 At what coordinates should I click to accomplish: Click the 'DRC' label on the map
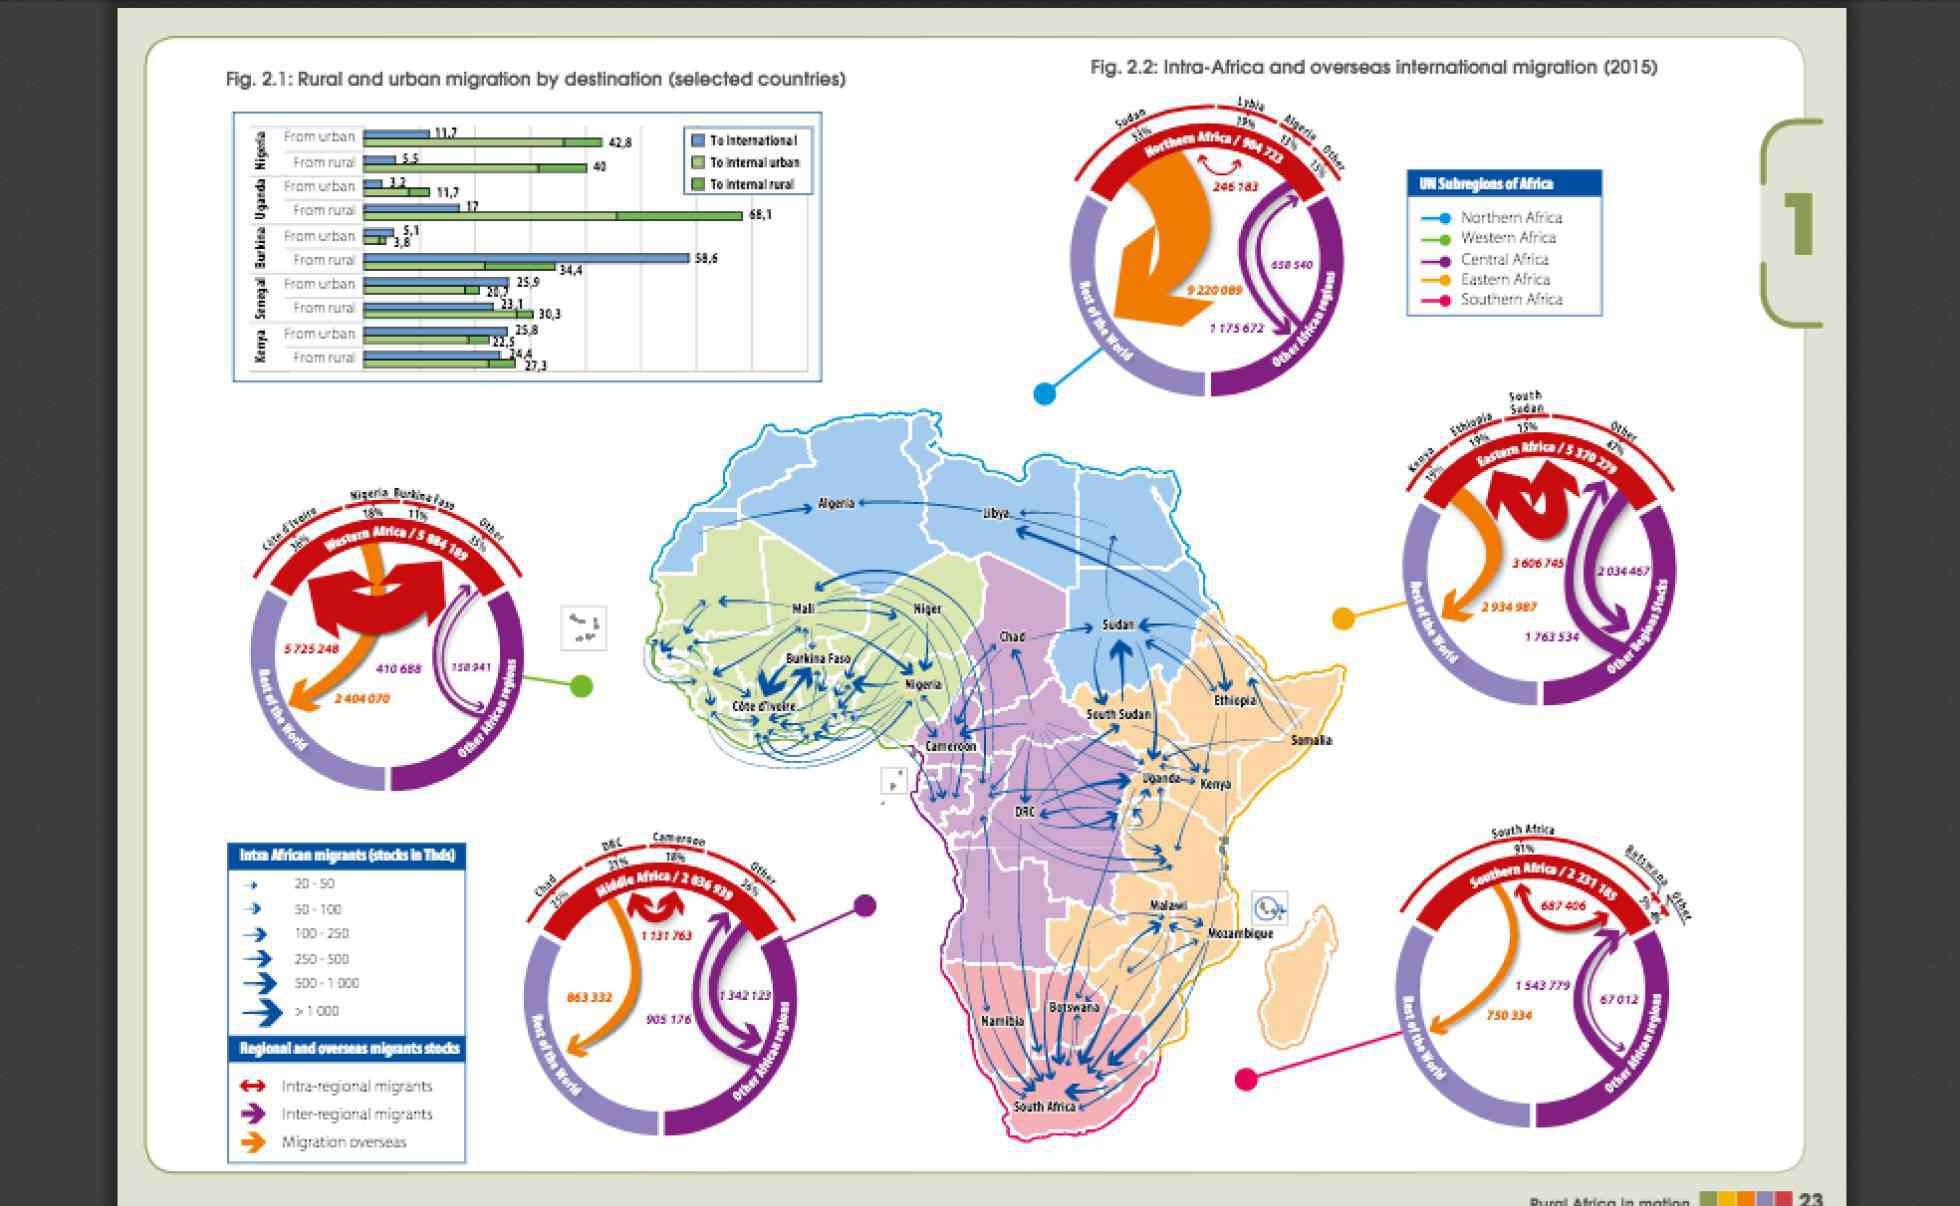[1024, 812]
